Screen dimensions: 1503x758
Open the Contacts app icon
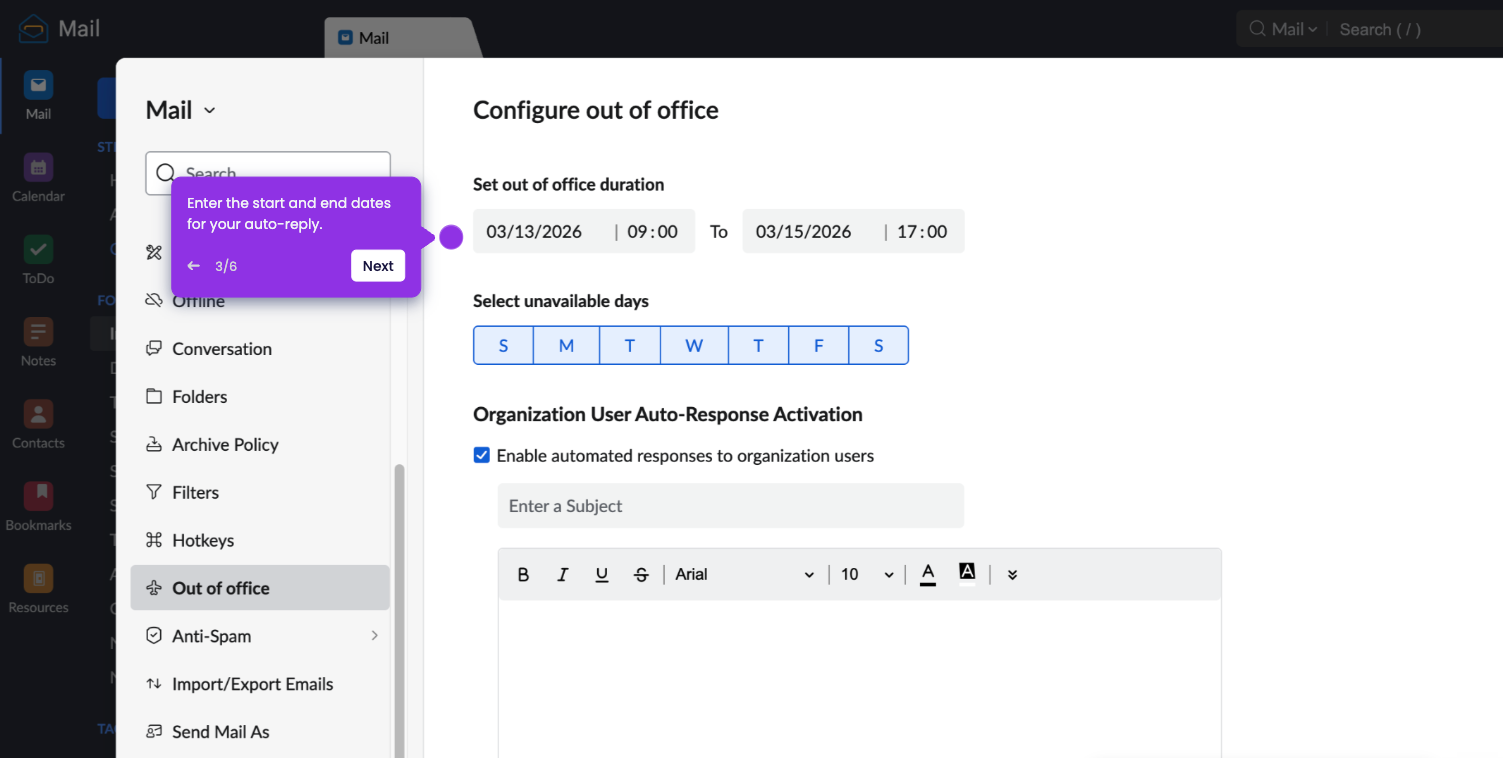(x=38, y=414)
